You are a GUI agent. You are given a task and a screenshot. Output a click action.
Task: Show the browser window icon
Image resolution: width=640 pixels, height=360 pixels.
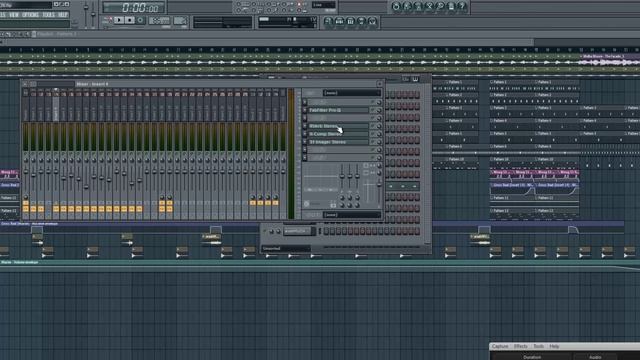tap(361, 21)
